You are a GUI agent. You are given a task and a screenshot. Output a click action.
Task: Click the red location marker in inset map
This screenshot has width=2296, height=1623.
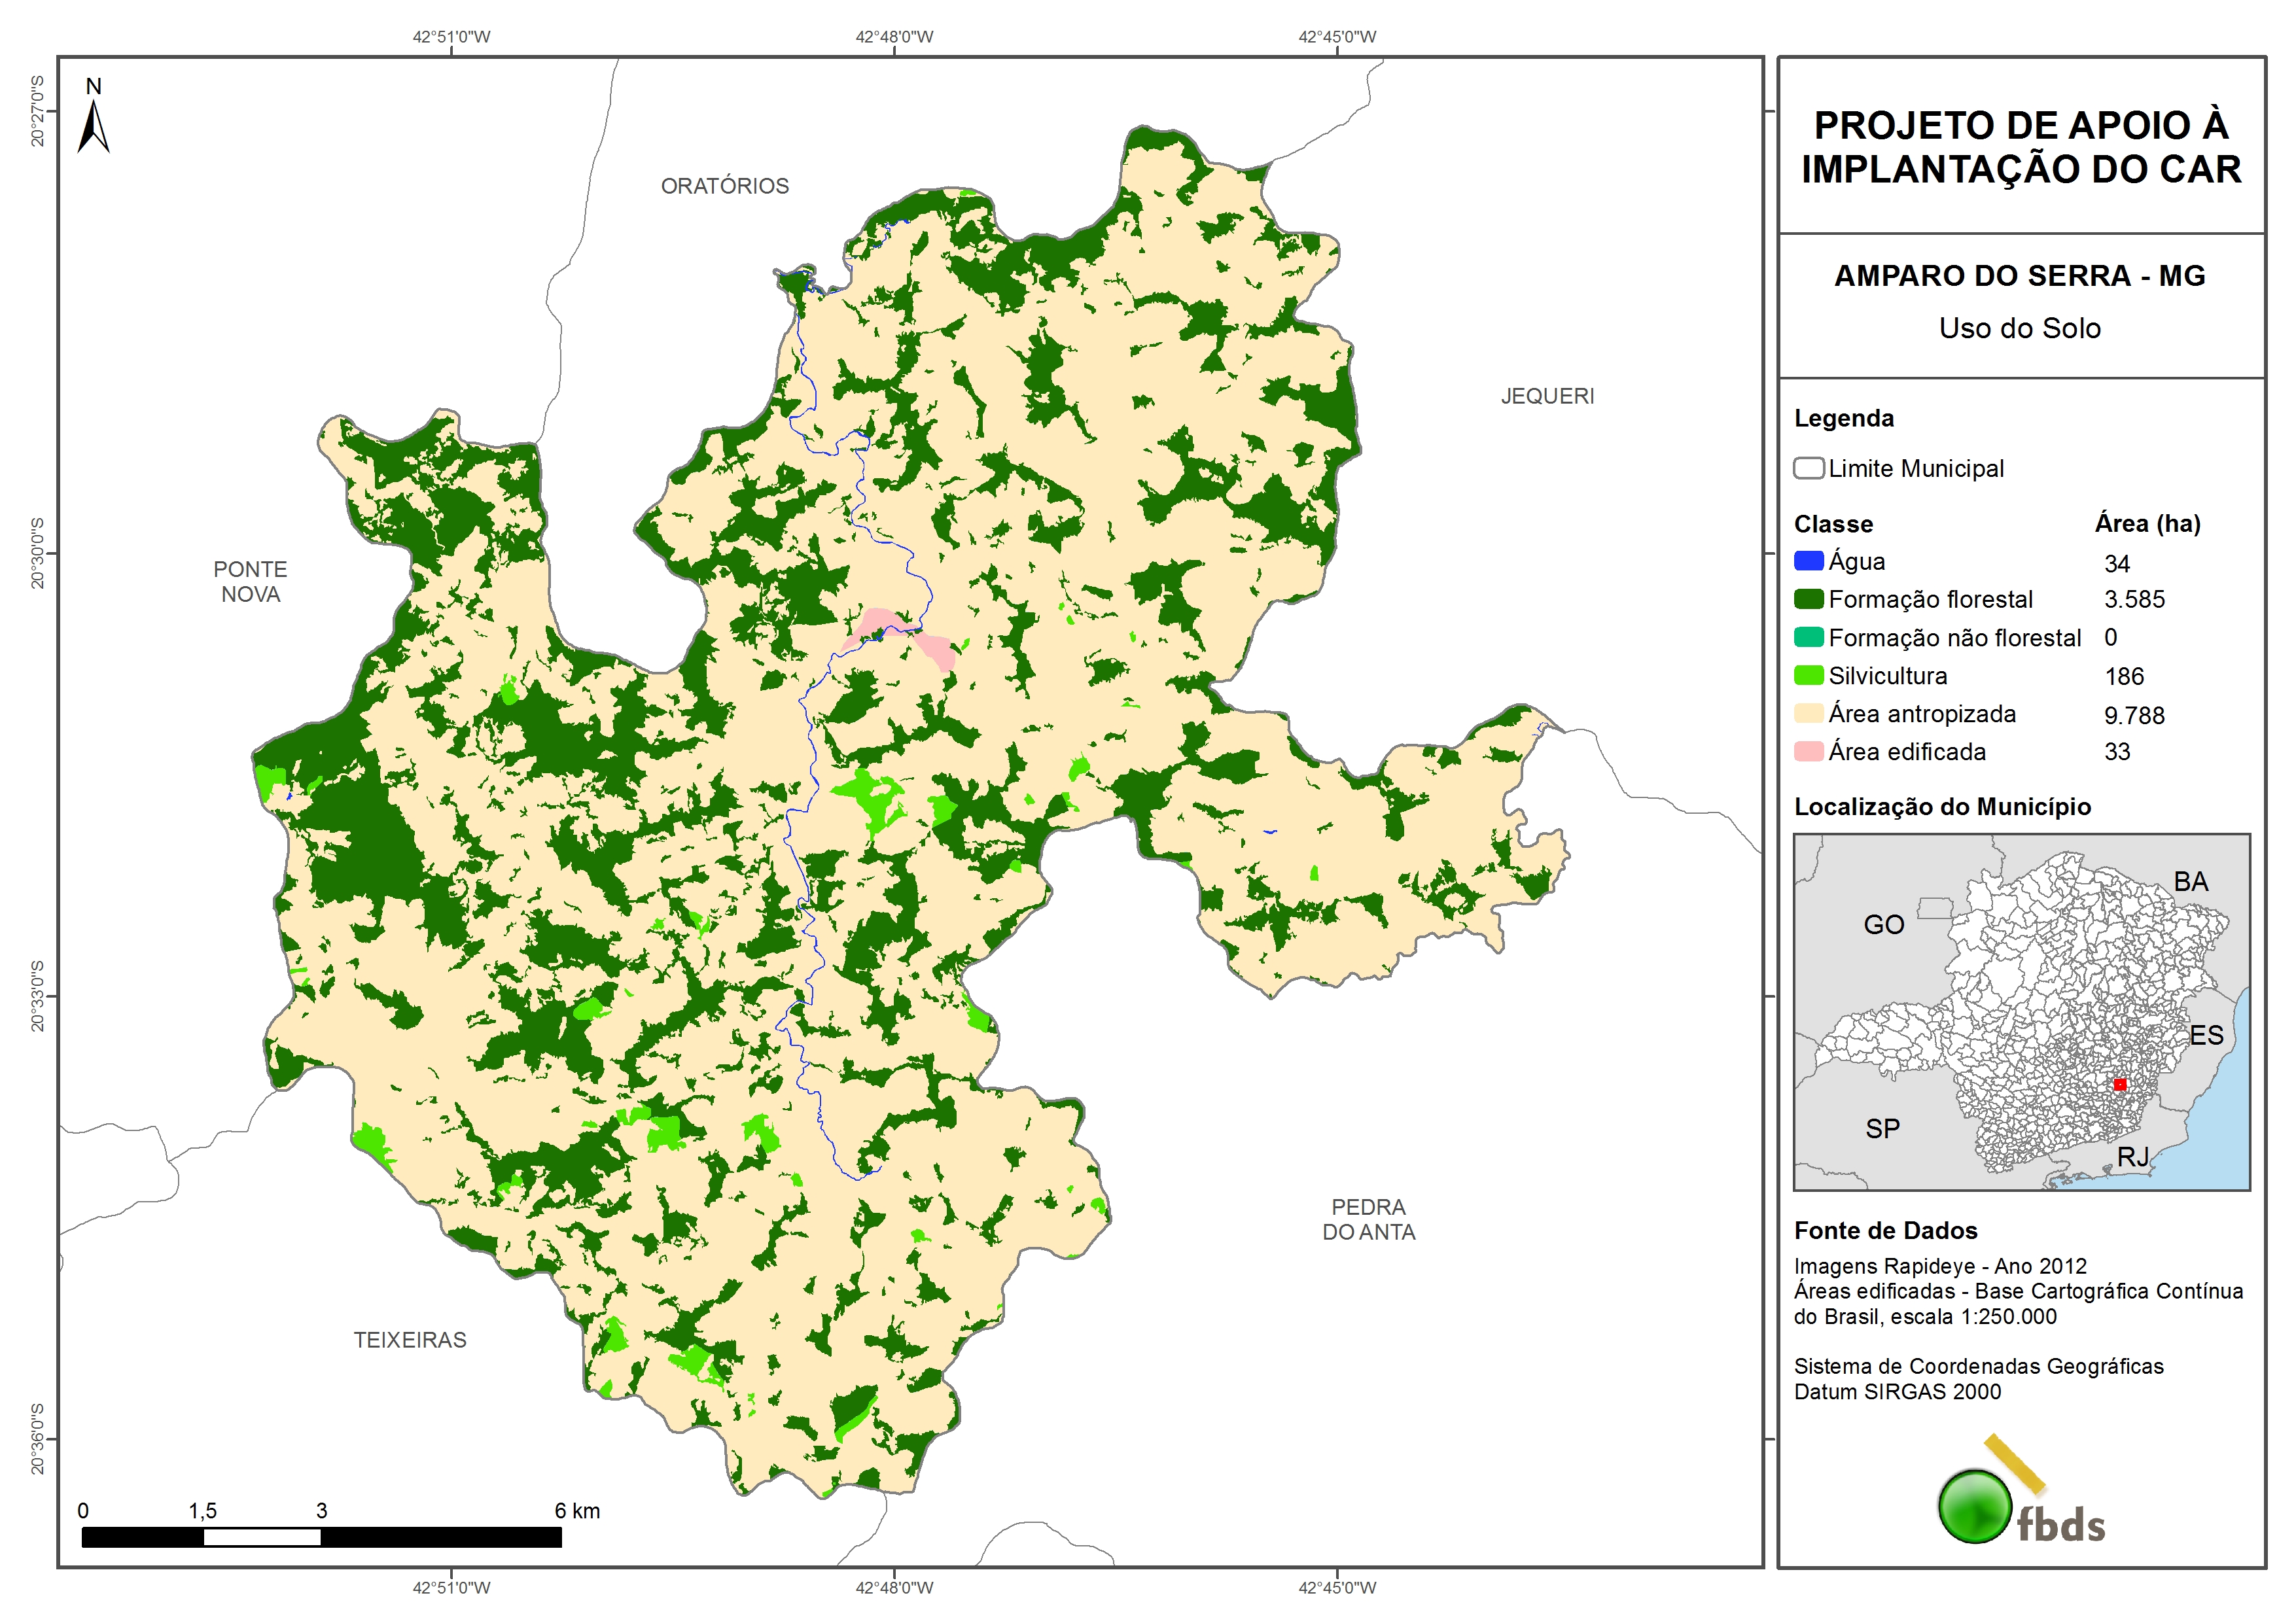click(x=2119, y=1084)
